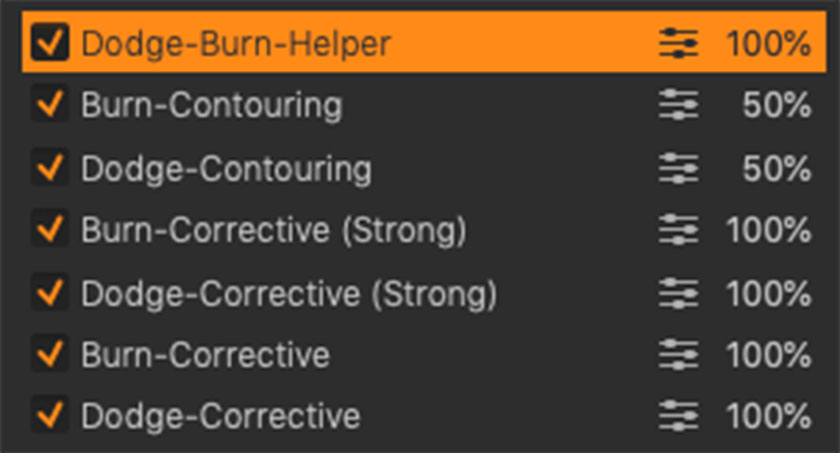Click the 50% opacity of Dodge-Contouring

coord(776,168)
